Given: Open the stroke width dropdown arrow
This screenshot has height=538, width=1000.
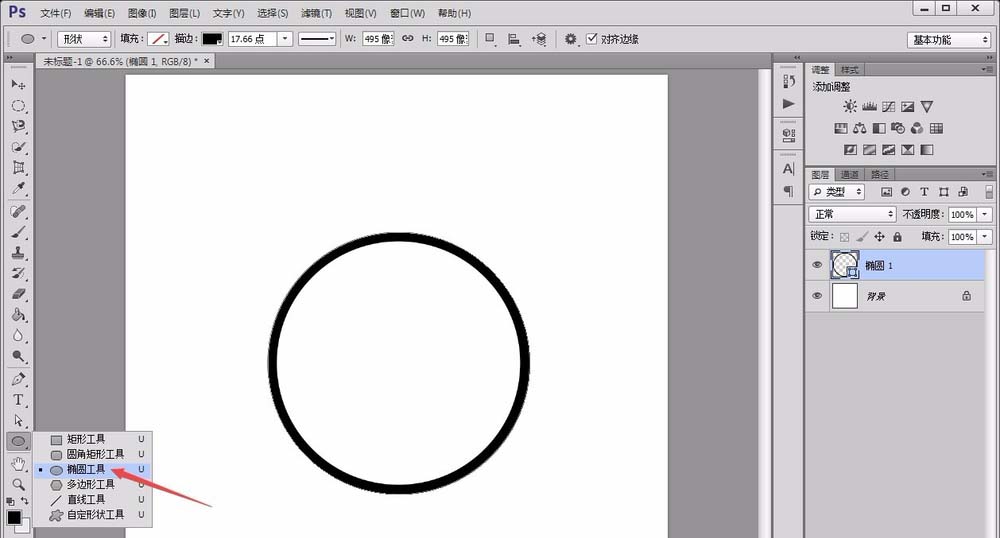Looking at the screenshot, I should pos(285,39).
